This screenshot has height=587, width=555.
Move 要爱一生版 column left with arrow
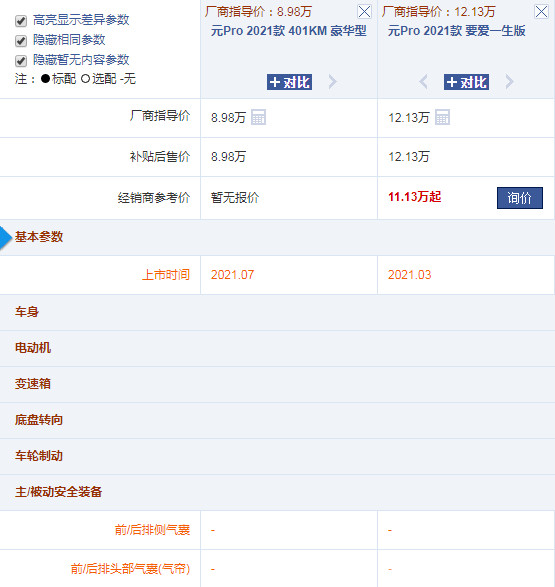[423, 82]
